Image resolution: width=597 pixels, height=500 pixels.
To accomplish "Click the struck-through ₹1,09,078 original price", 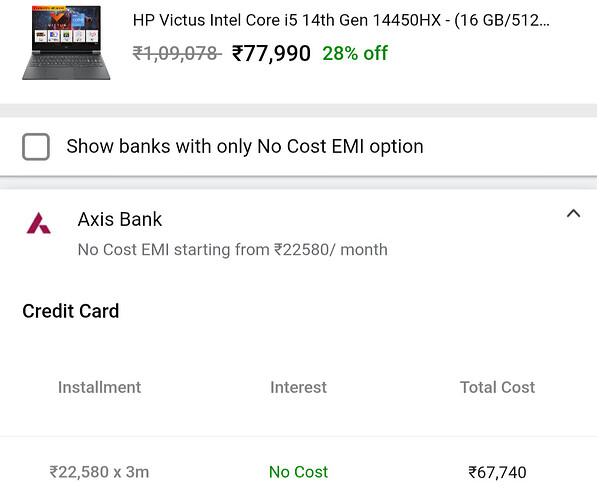I will tap(177, 53).
